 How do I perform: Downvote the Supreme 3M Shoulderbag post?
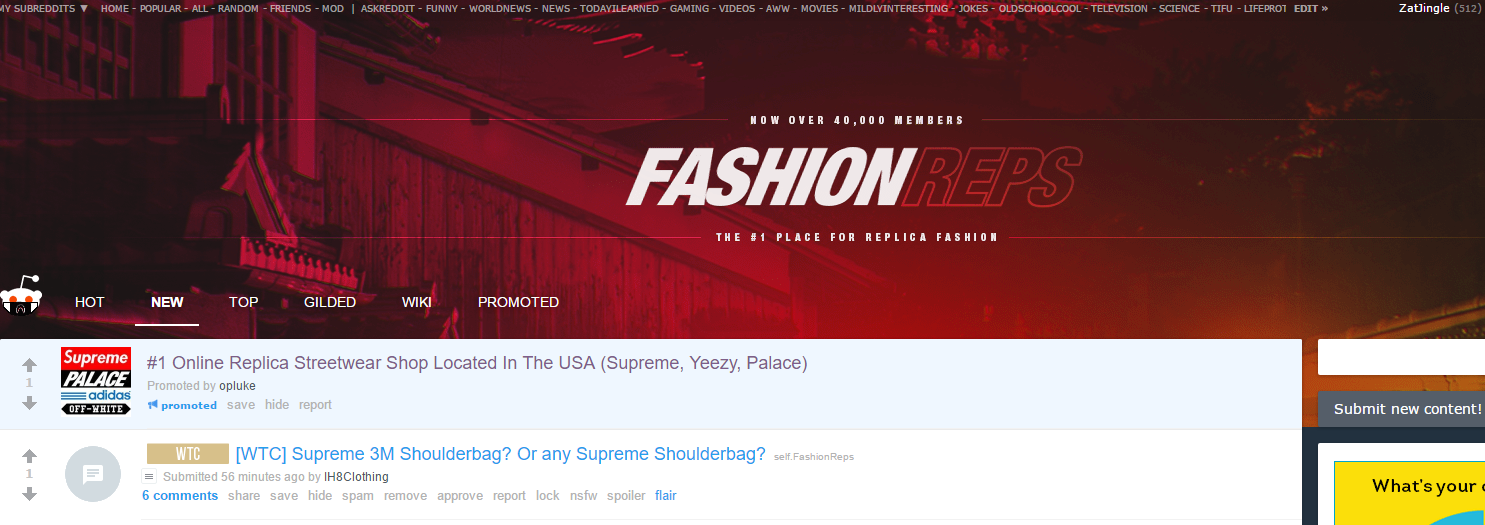coord(29,493)
